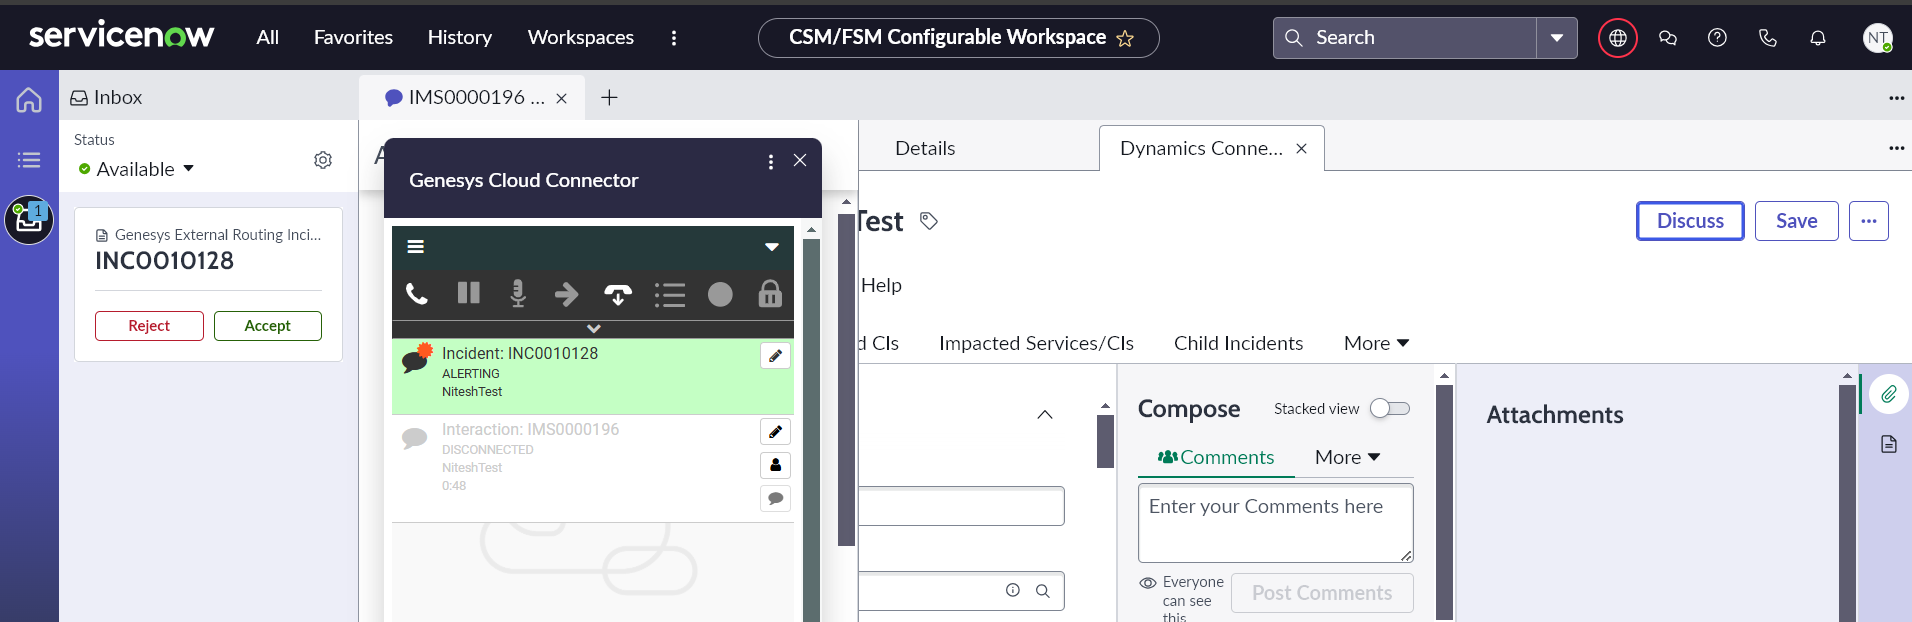Image resolution: width=1912 pixels, height=622 pixels.
Task: Collapse the form section chevron
Action: 1045,414
